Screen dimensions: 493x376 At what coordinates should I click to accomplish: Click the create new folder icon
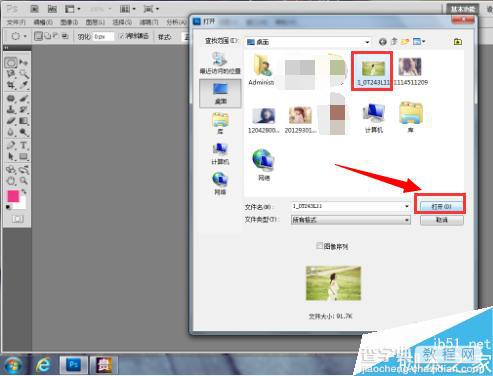point(405,42)
